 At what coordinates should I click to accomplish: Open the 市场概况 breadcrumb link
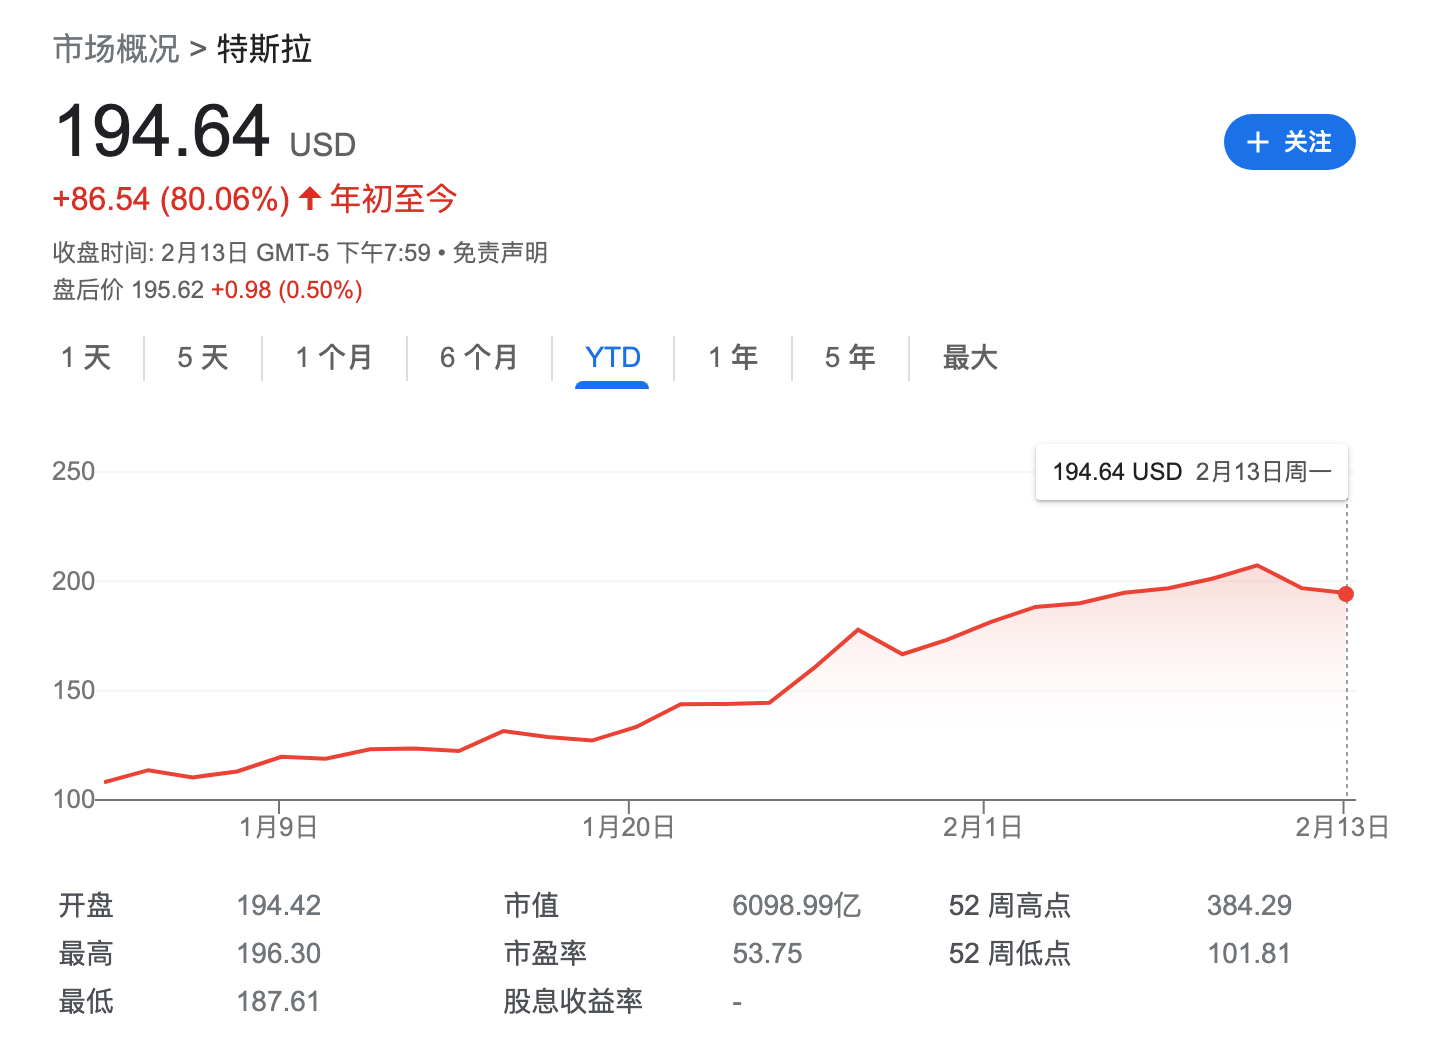click(x=113, y=48)
